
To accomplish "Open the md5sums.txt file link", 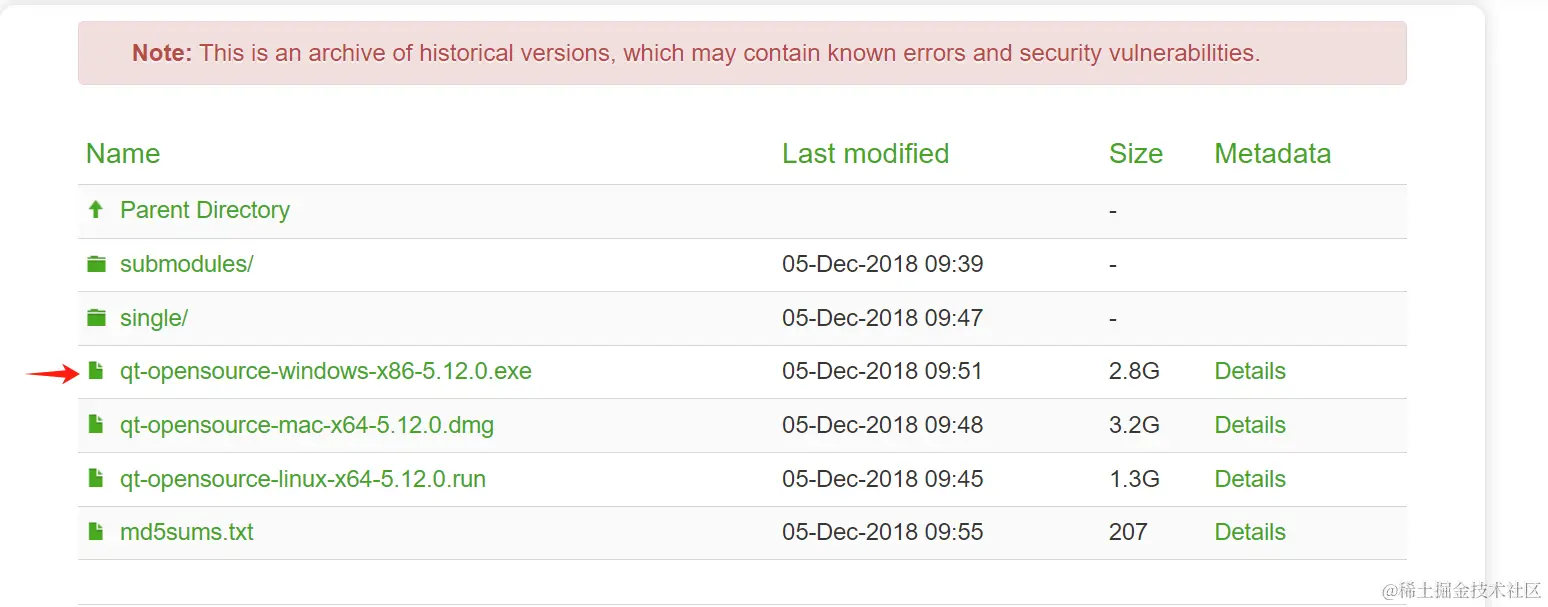I will 187,532.
